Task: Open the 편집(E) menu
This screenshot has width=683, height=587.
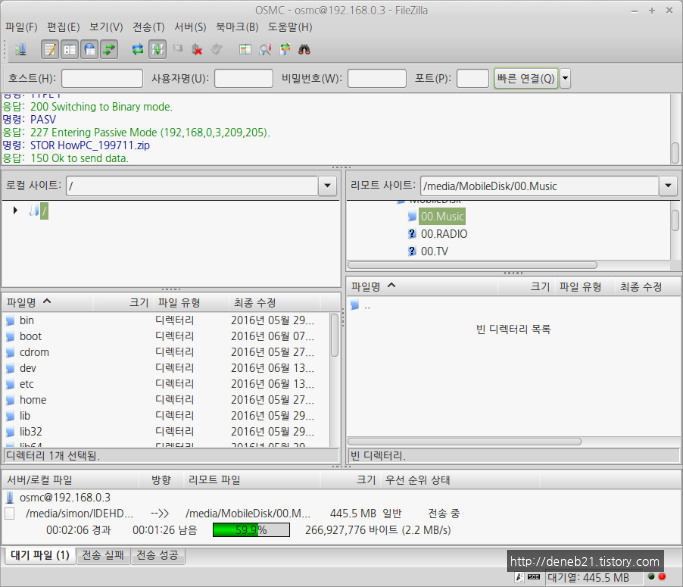Action: (63, 27)
